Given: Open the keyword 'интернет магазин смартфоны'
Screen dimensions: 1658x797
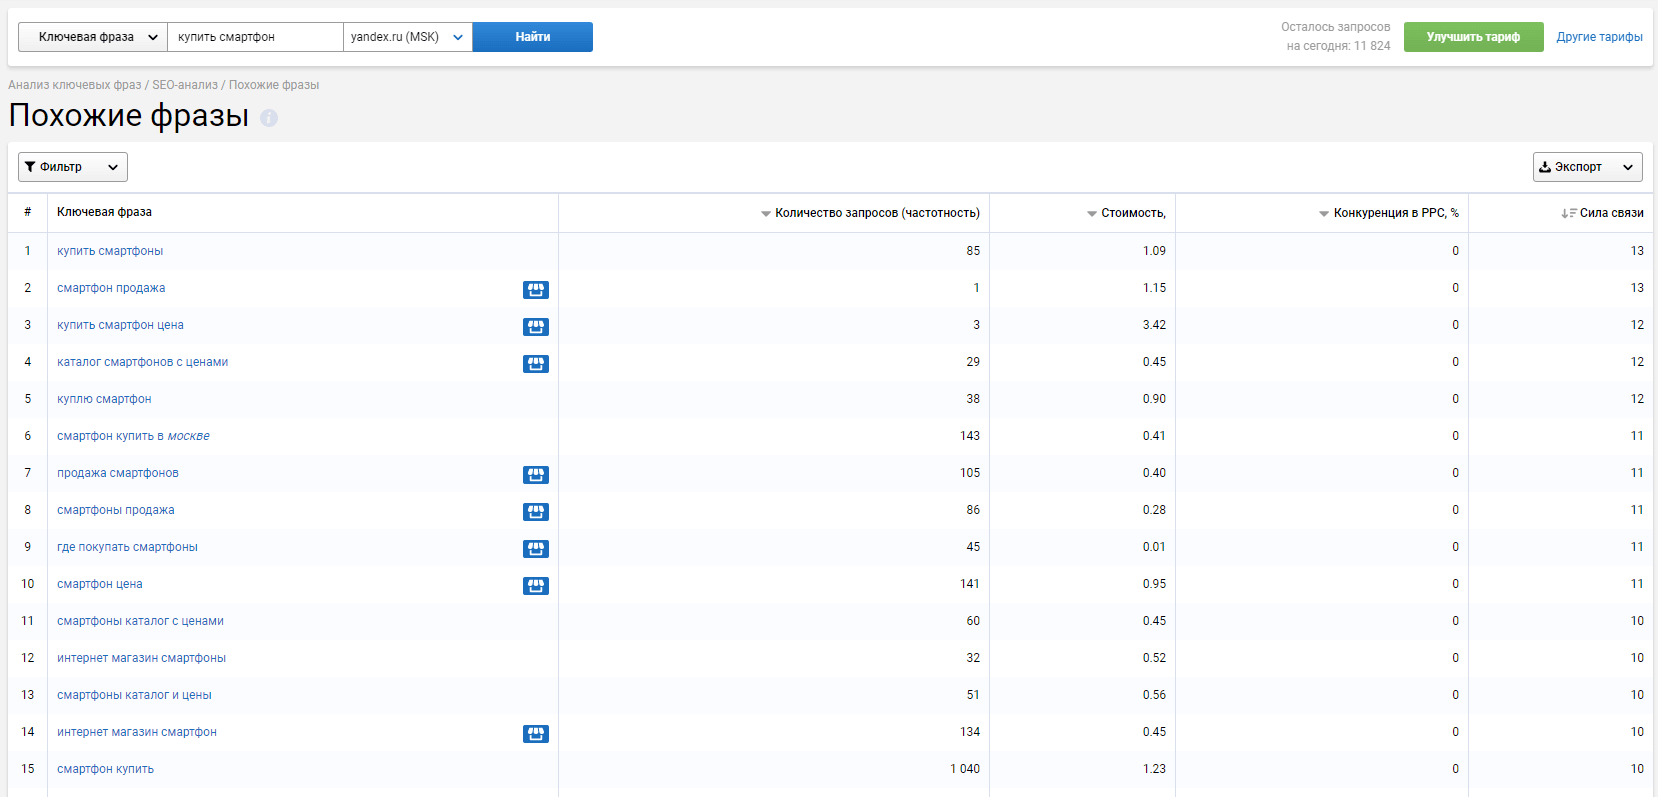Looking at the screenshot, I should coord(141,658).
